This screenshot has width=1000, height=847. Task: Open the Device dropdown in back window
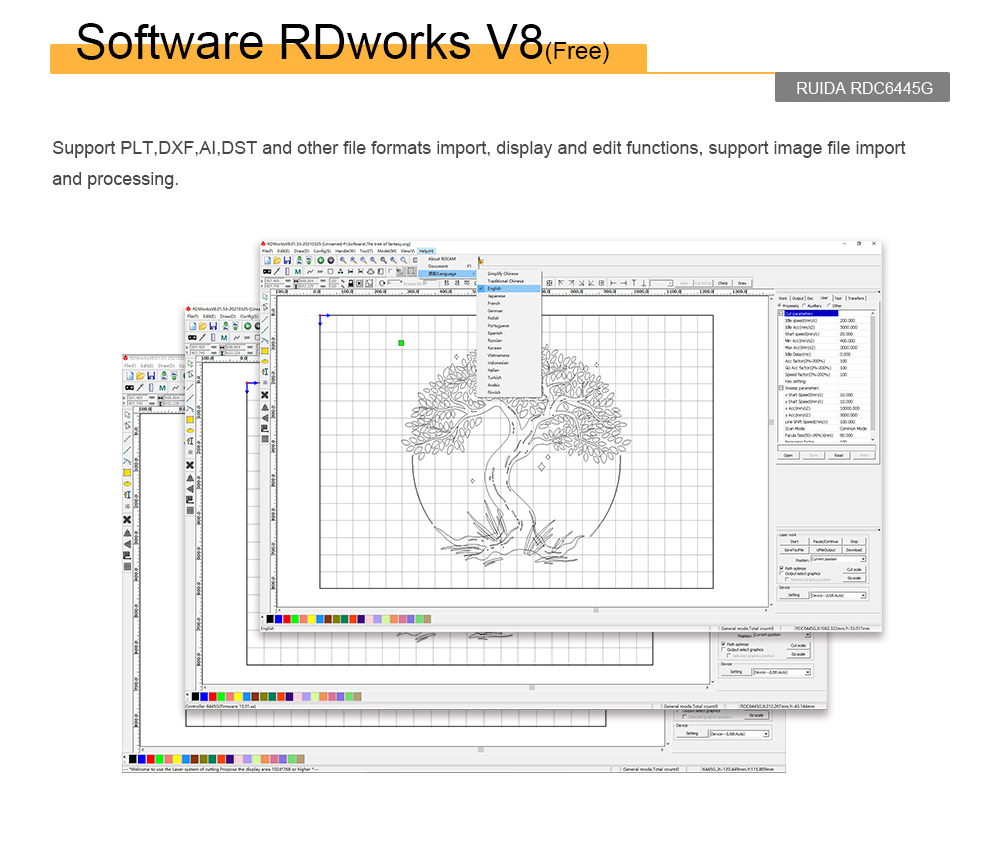tap(740, 734)
